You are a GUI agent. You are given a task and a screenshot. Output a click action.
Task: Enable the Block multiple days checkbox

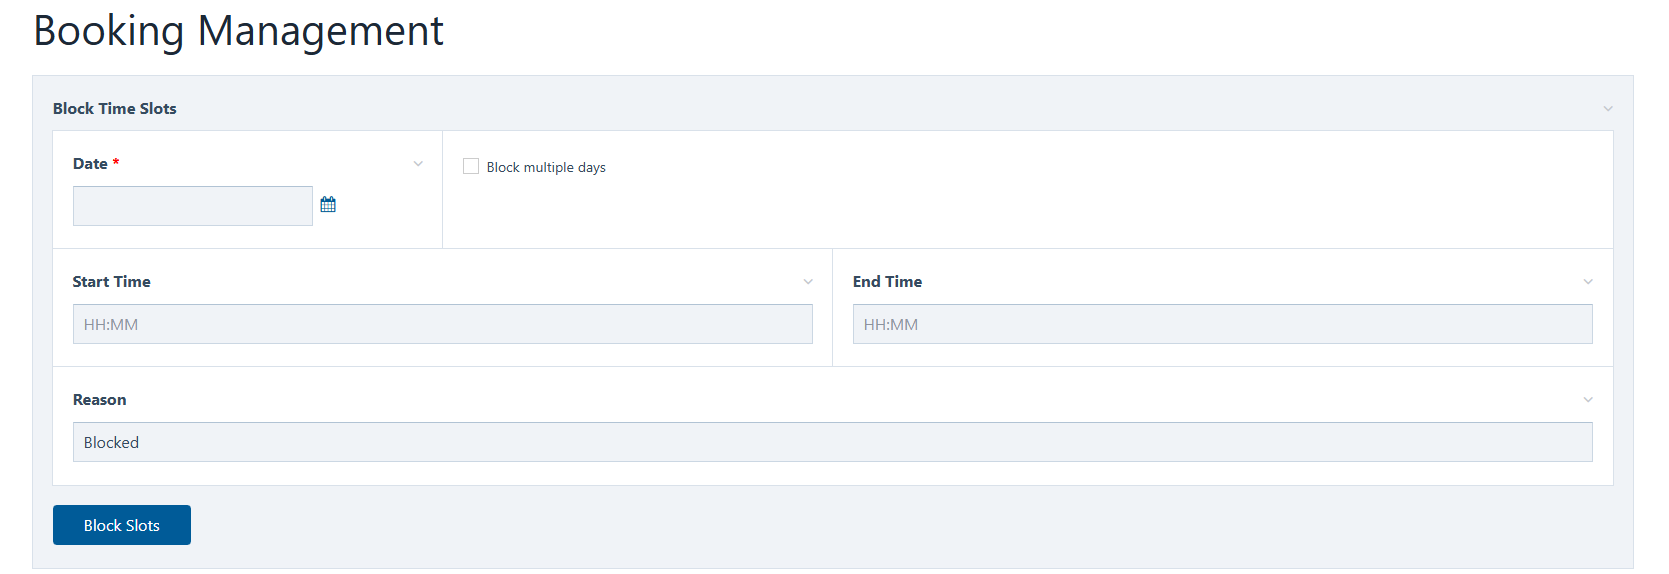click(471, 166)
